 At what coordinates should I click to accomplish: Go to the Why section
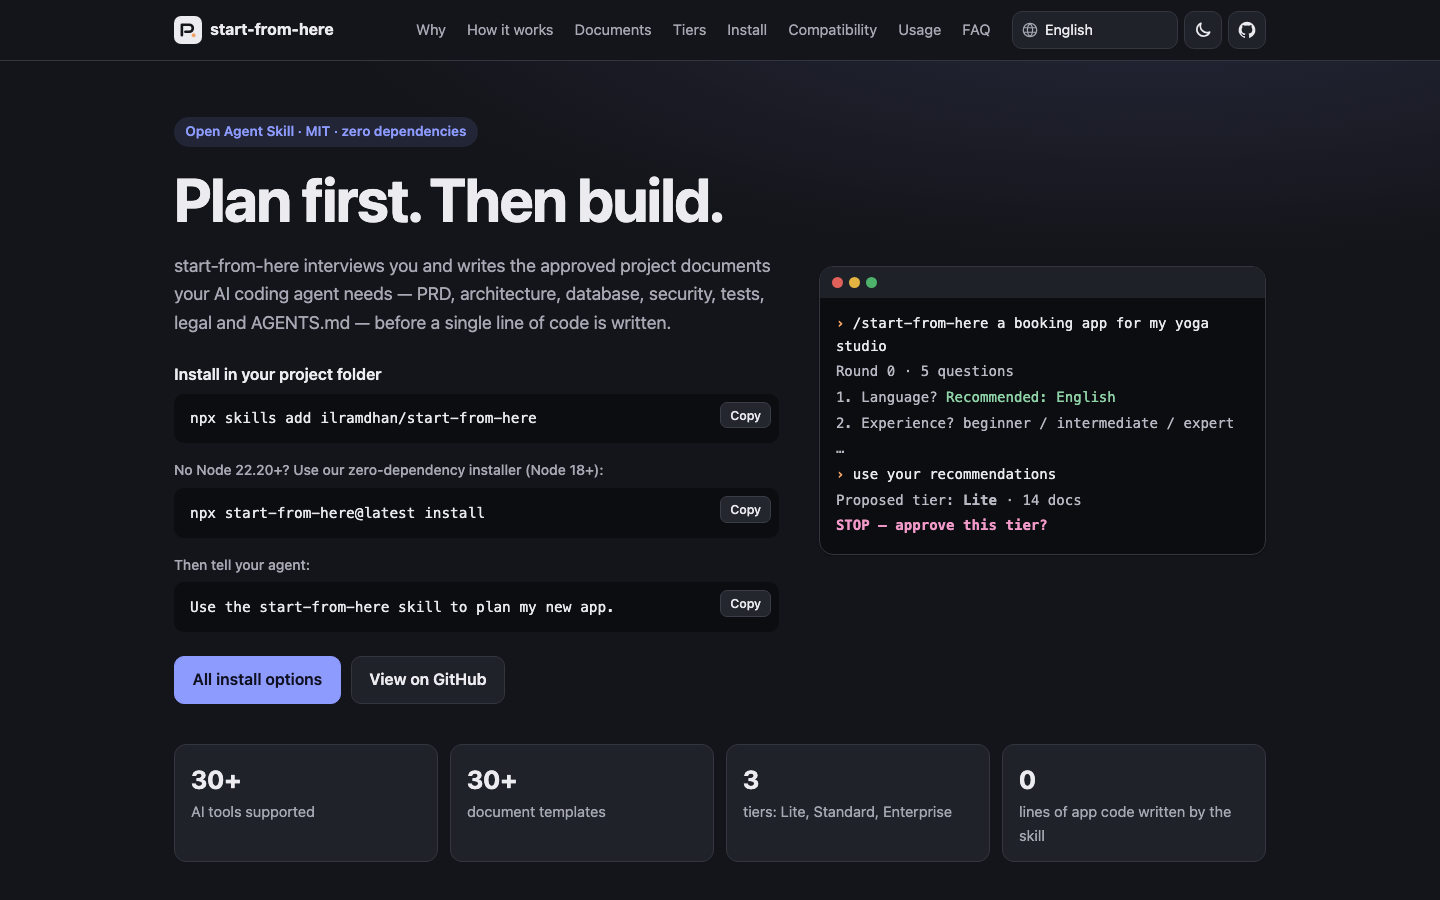pyautogui.click(x=431, y=30)
